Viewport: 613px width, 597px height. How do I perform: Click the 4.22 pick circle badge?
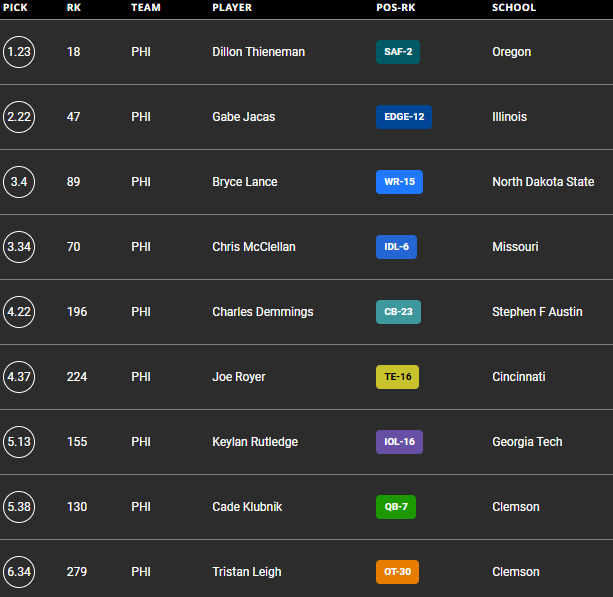[x=18, y=312]
